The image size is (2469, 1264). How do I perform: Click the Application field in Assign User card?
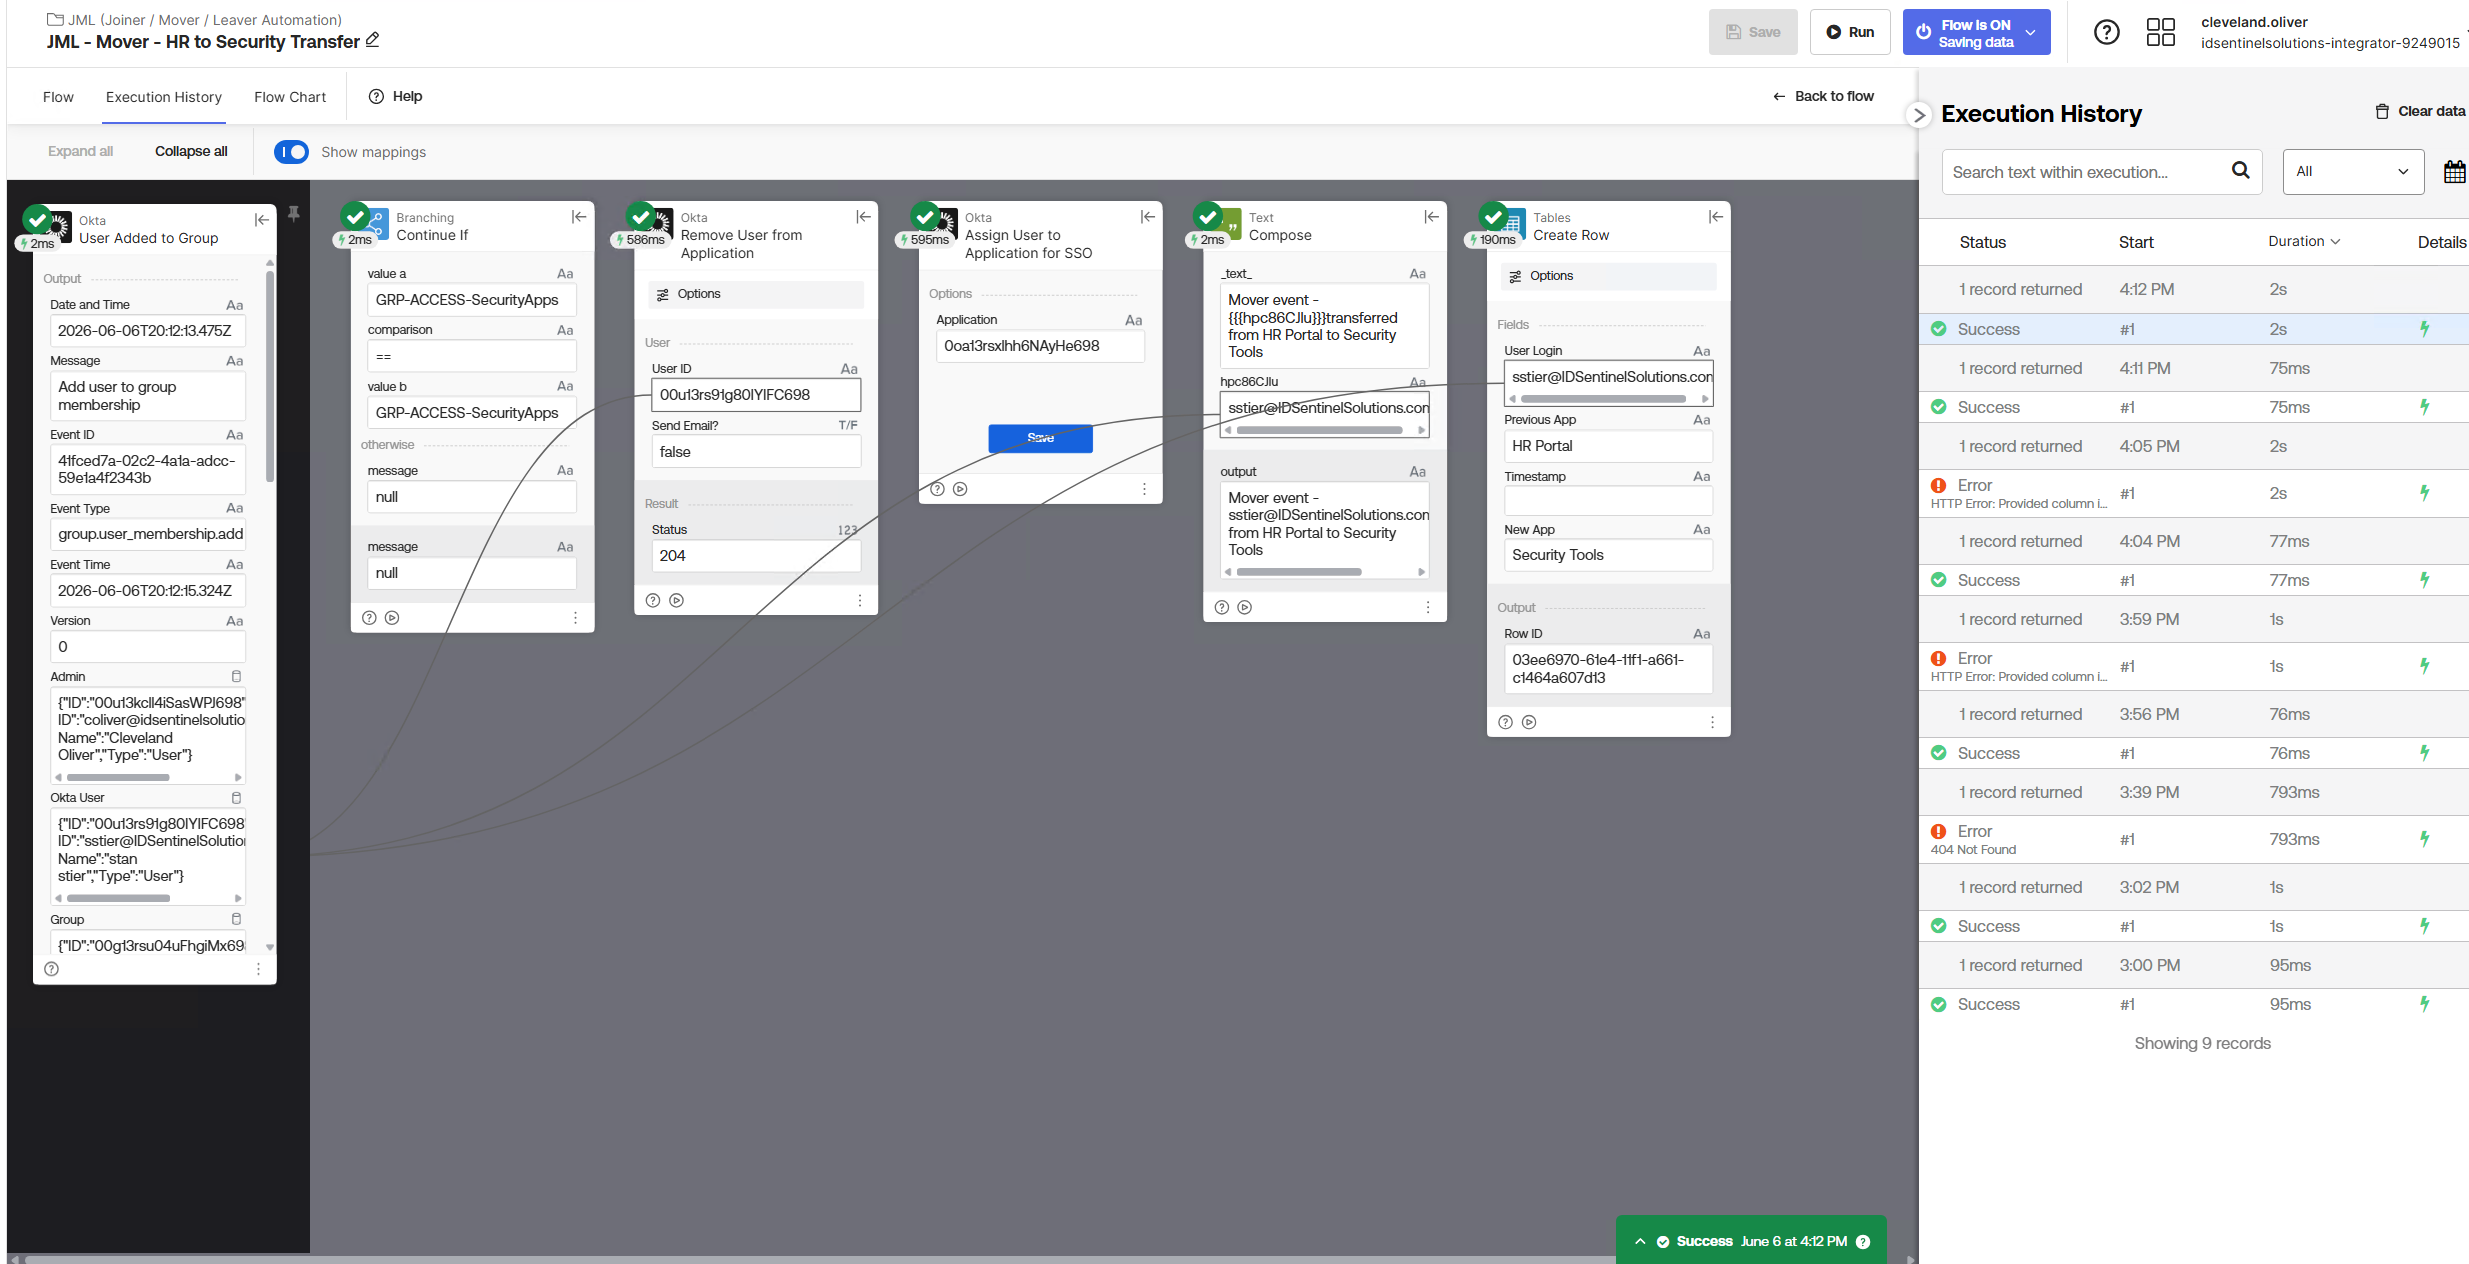[1040, 346]
